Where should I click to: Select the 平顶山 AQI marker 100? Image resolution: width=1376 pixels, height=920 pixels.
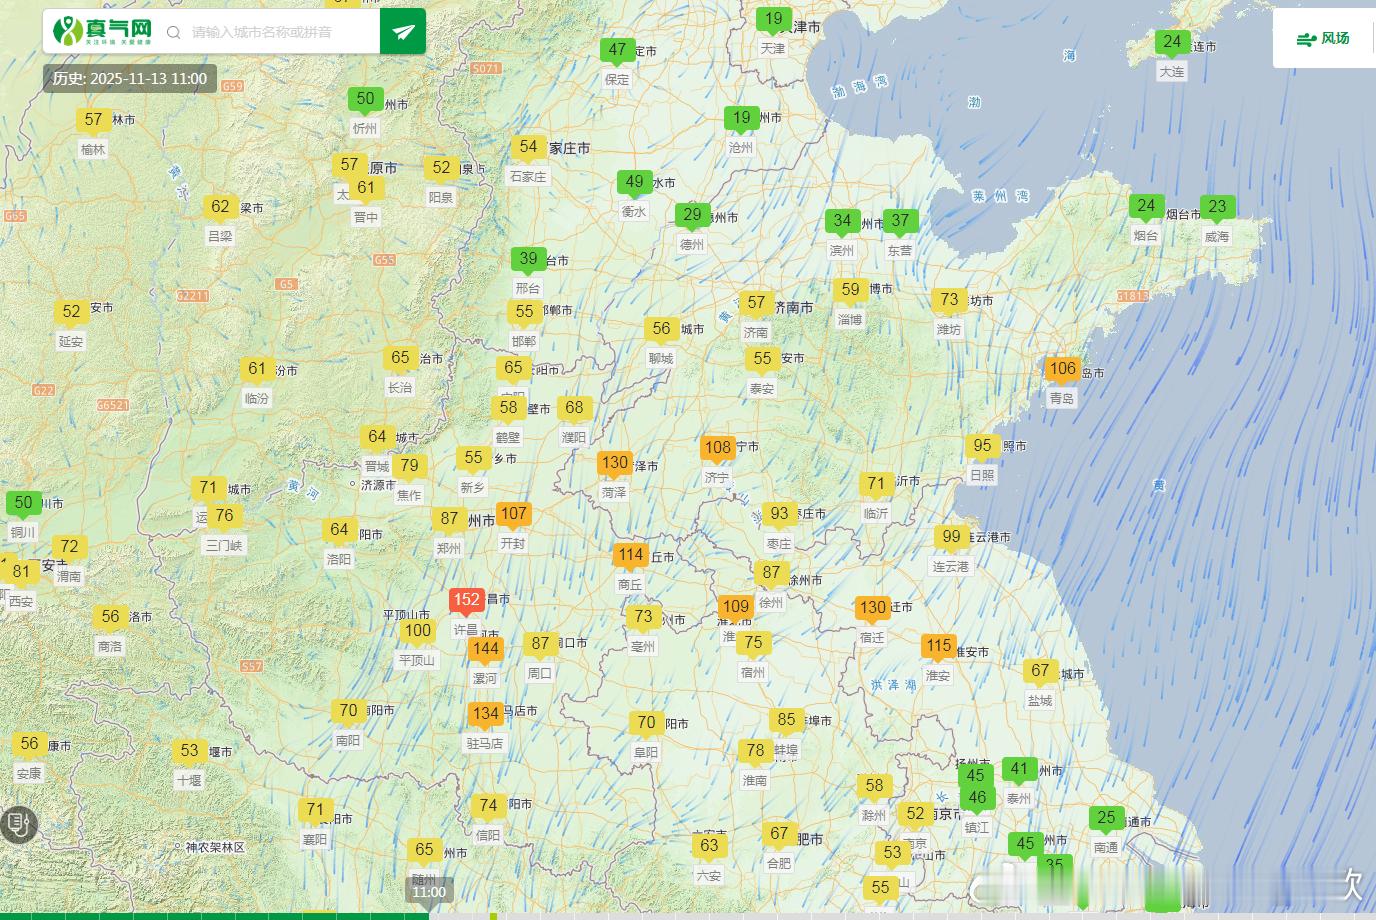[x=418, y=630]
